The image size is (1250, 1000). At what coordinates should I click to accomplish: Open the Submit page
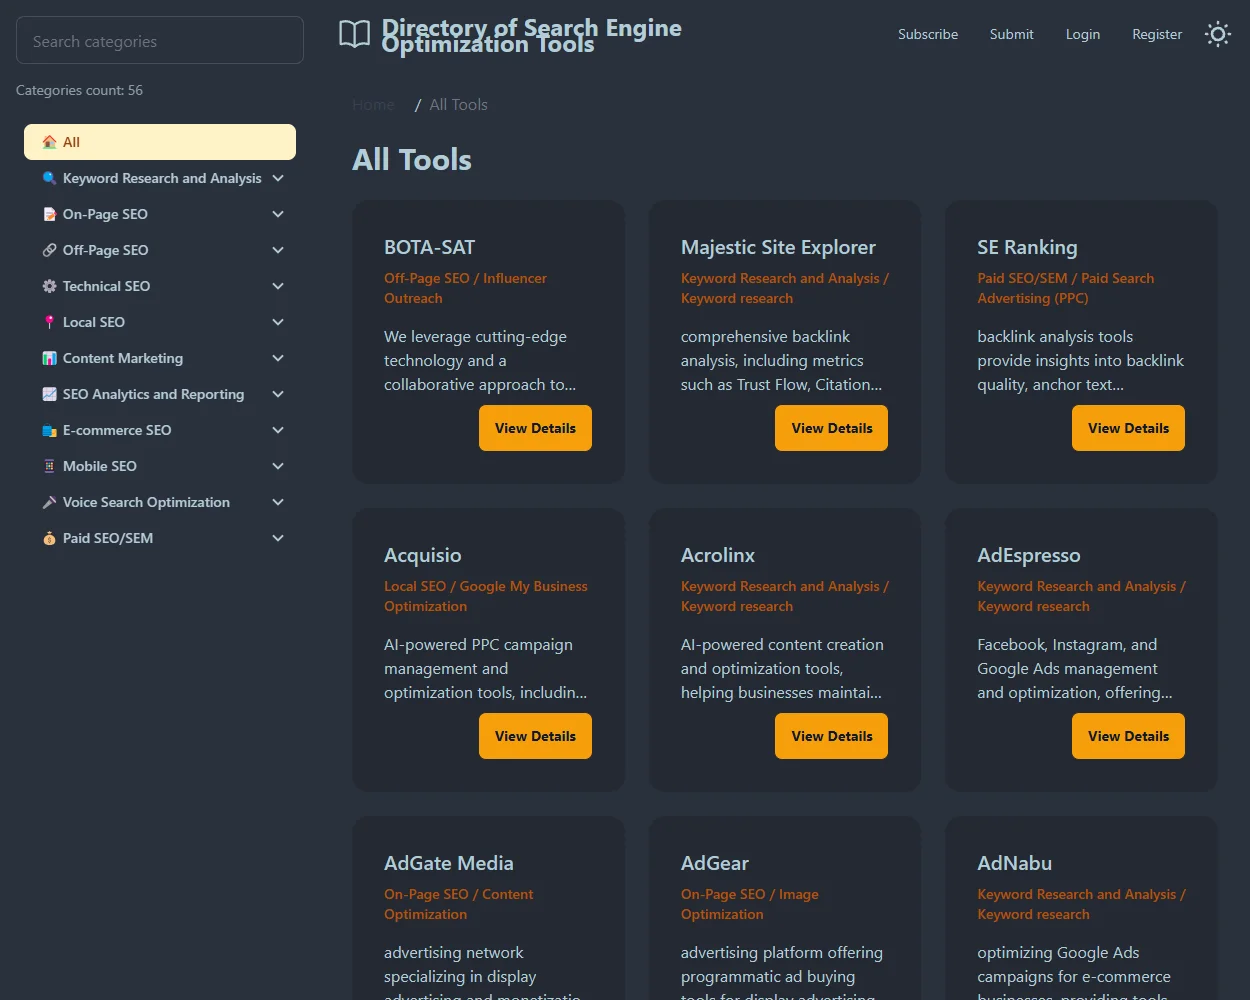[x=1011, y=34]
